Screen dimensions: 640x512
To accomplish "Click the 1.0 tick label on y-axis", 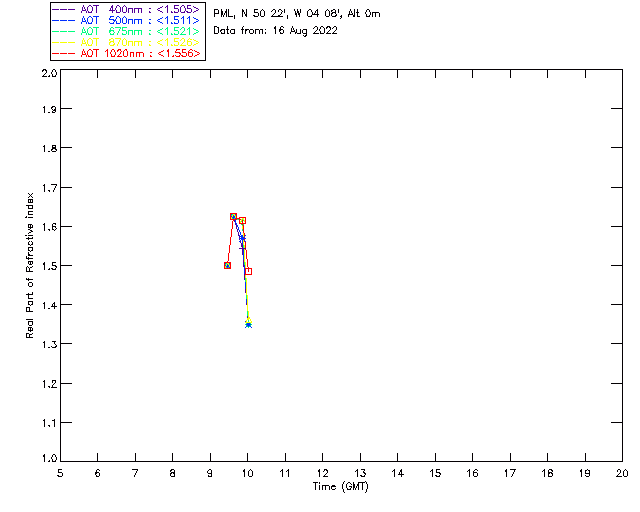I will coord(49,458).
